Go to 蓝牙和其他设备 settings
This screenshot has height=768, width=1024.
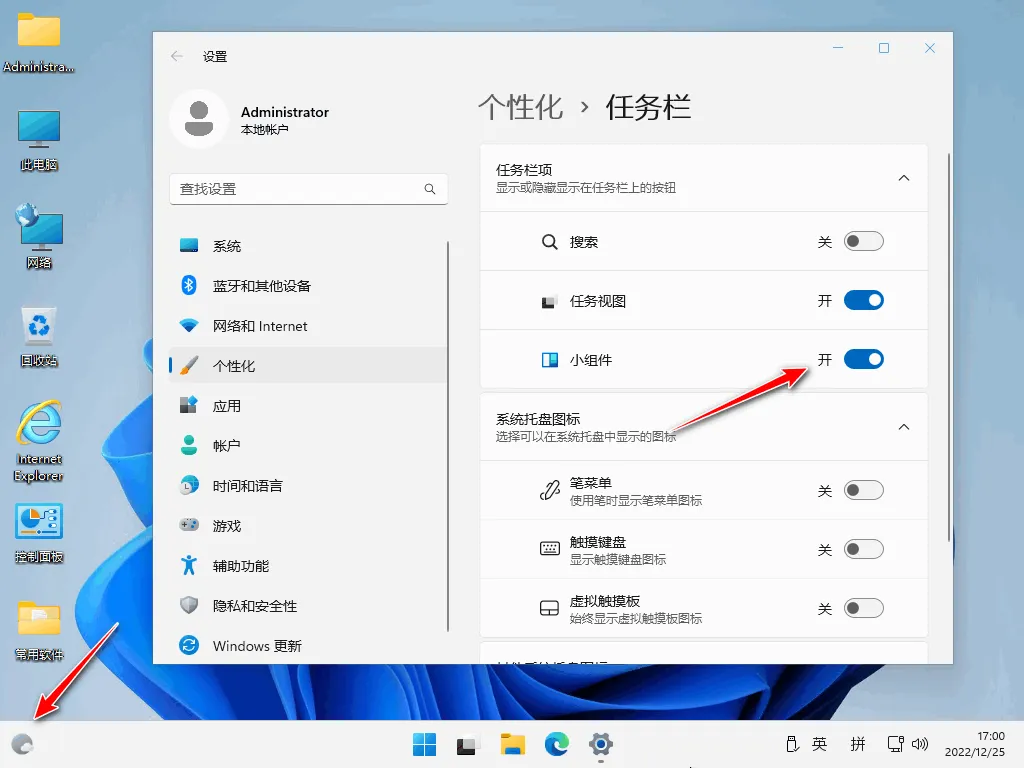pyautogui.click(x=261, y=286)
